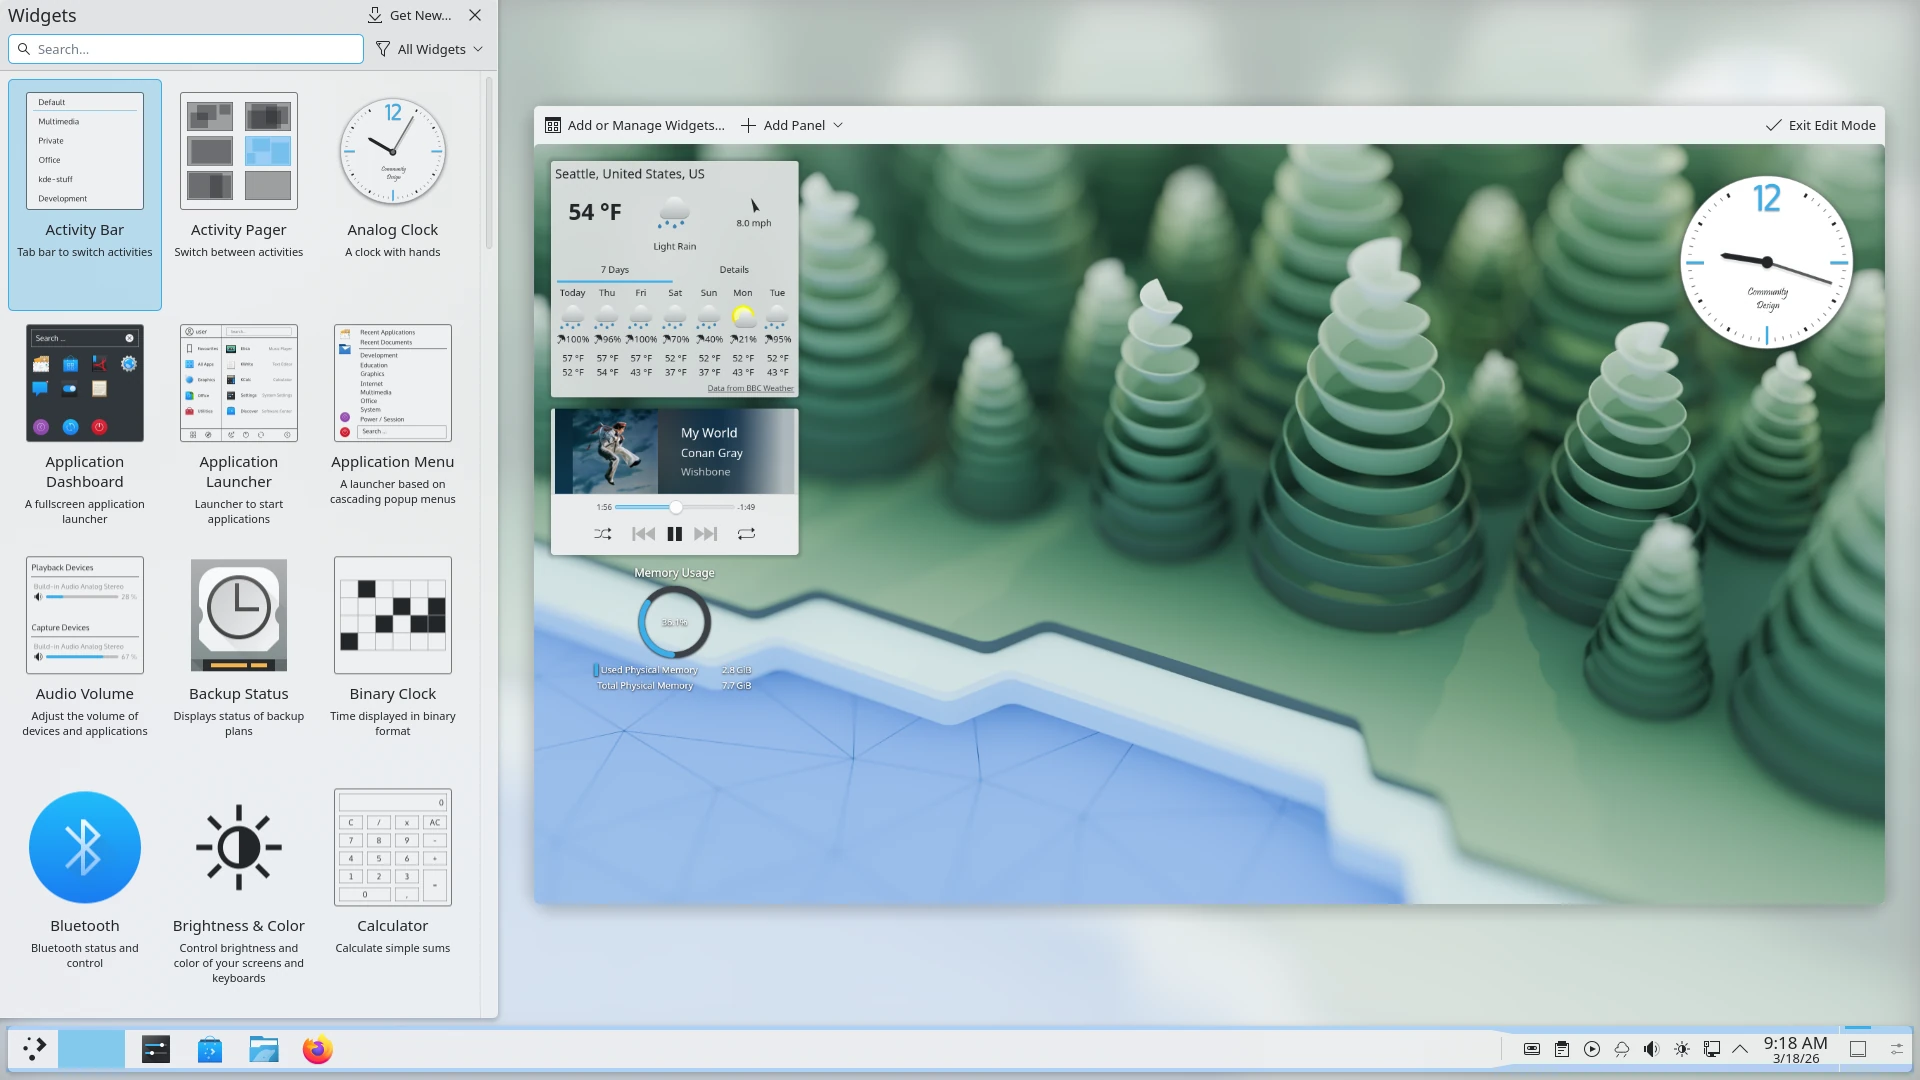Click Get New widgets button

point(409,15)
